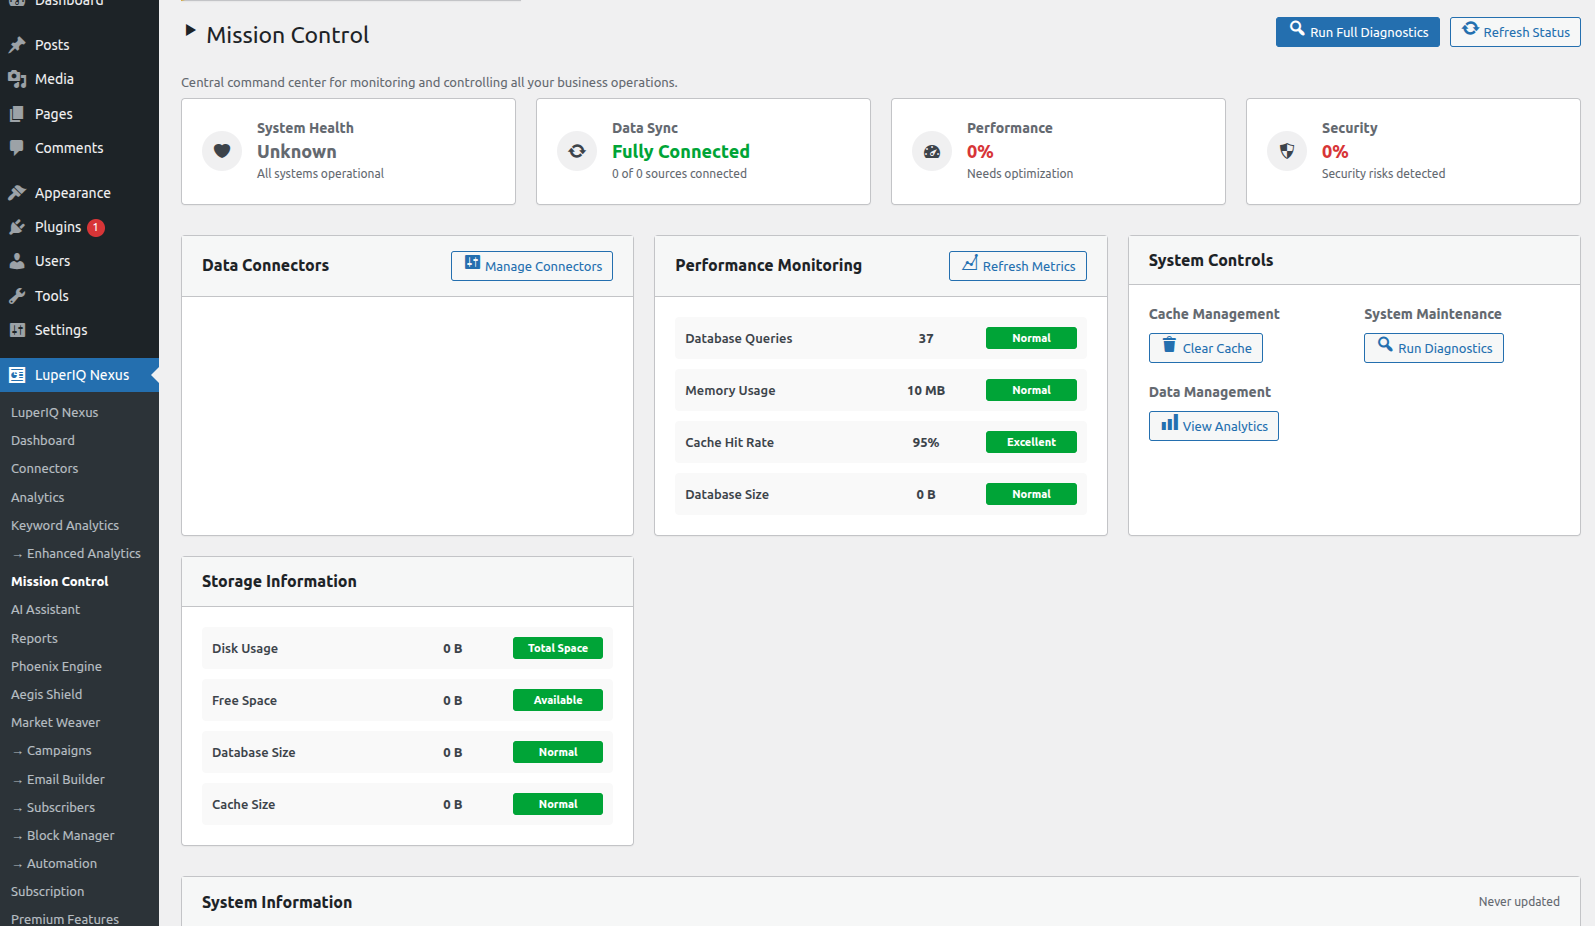Refresh Metrics in Performance Monitoring
Viewport: 1595px width, 926px height.
(x=1017, y=266)
